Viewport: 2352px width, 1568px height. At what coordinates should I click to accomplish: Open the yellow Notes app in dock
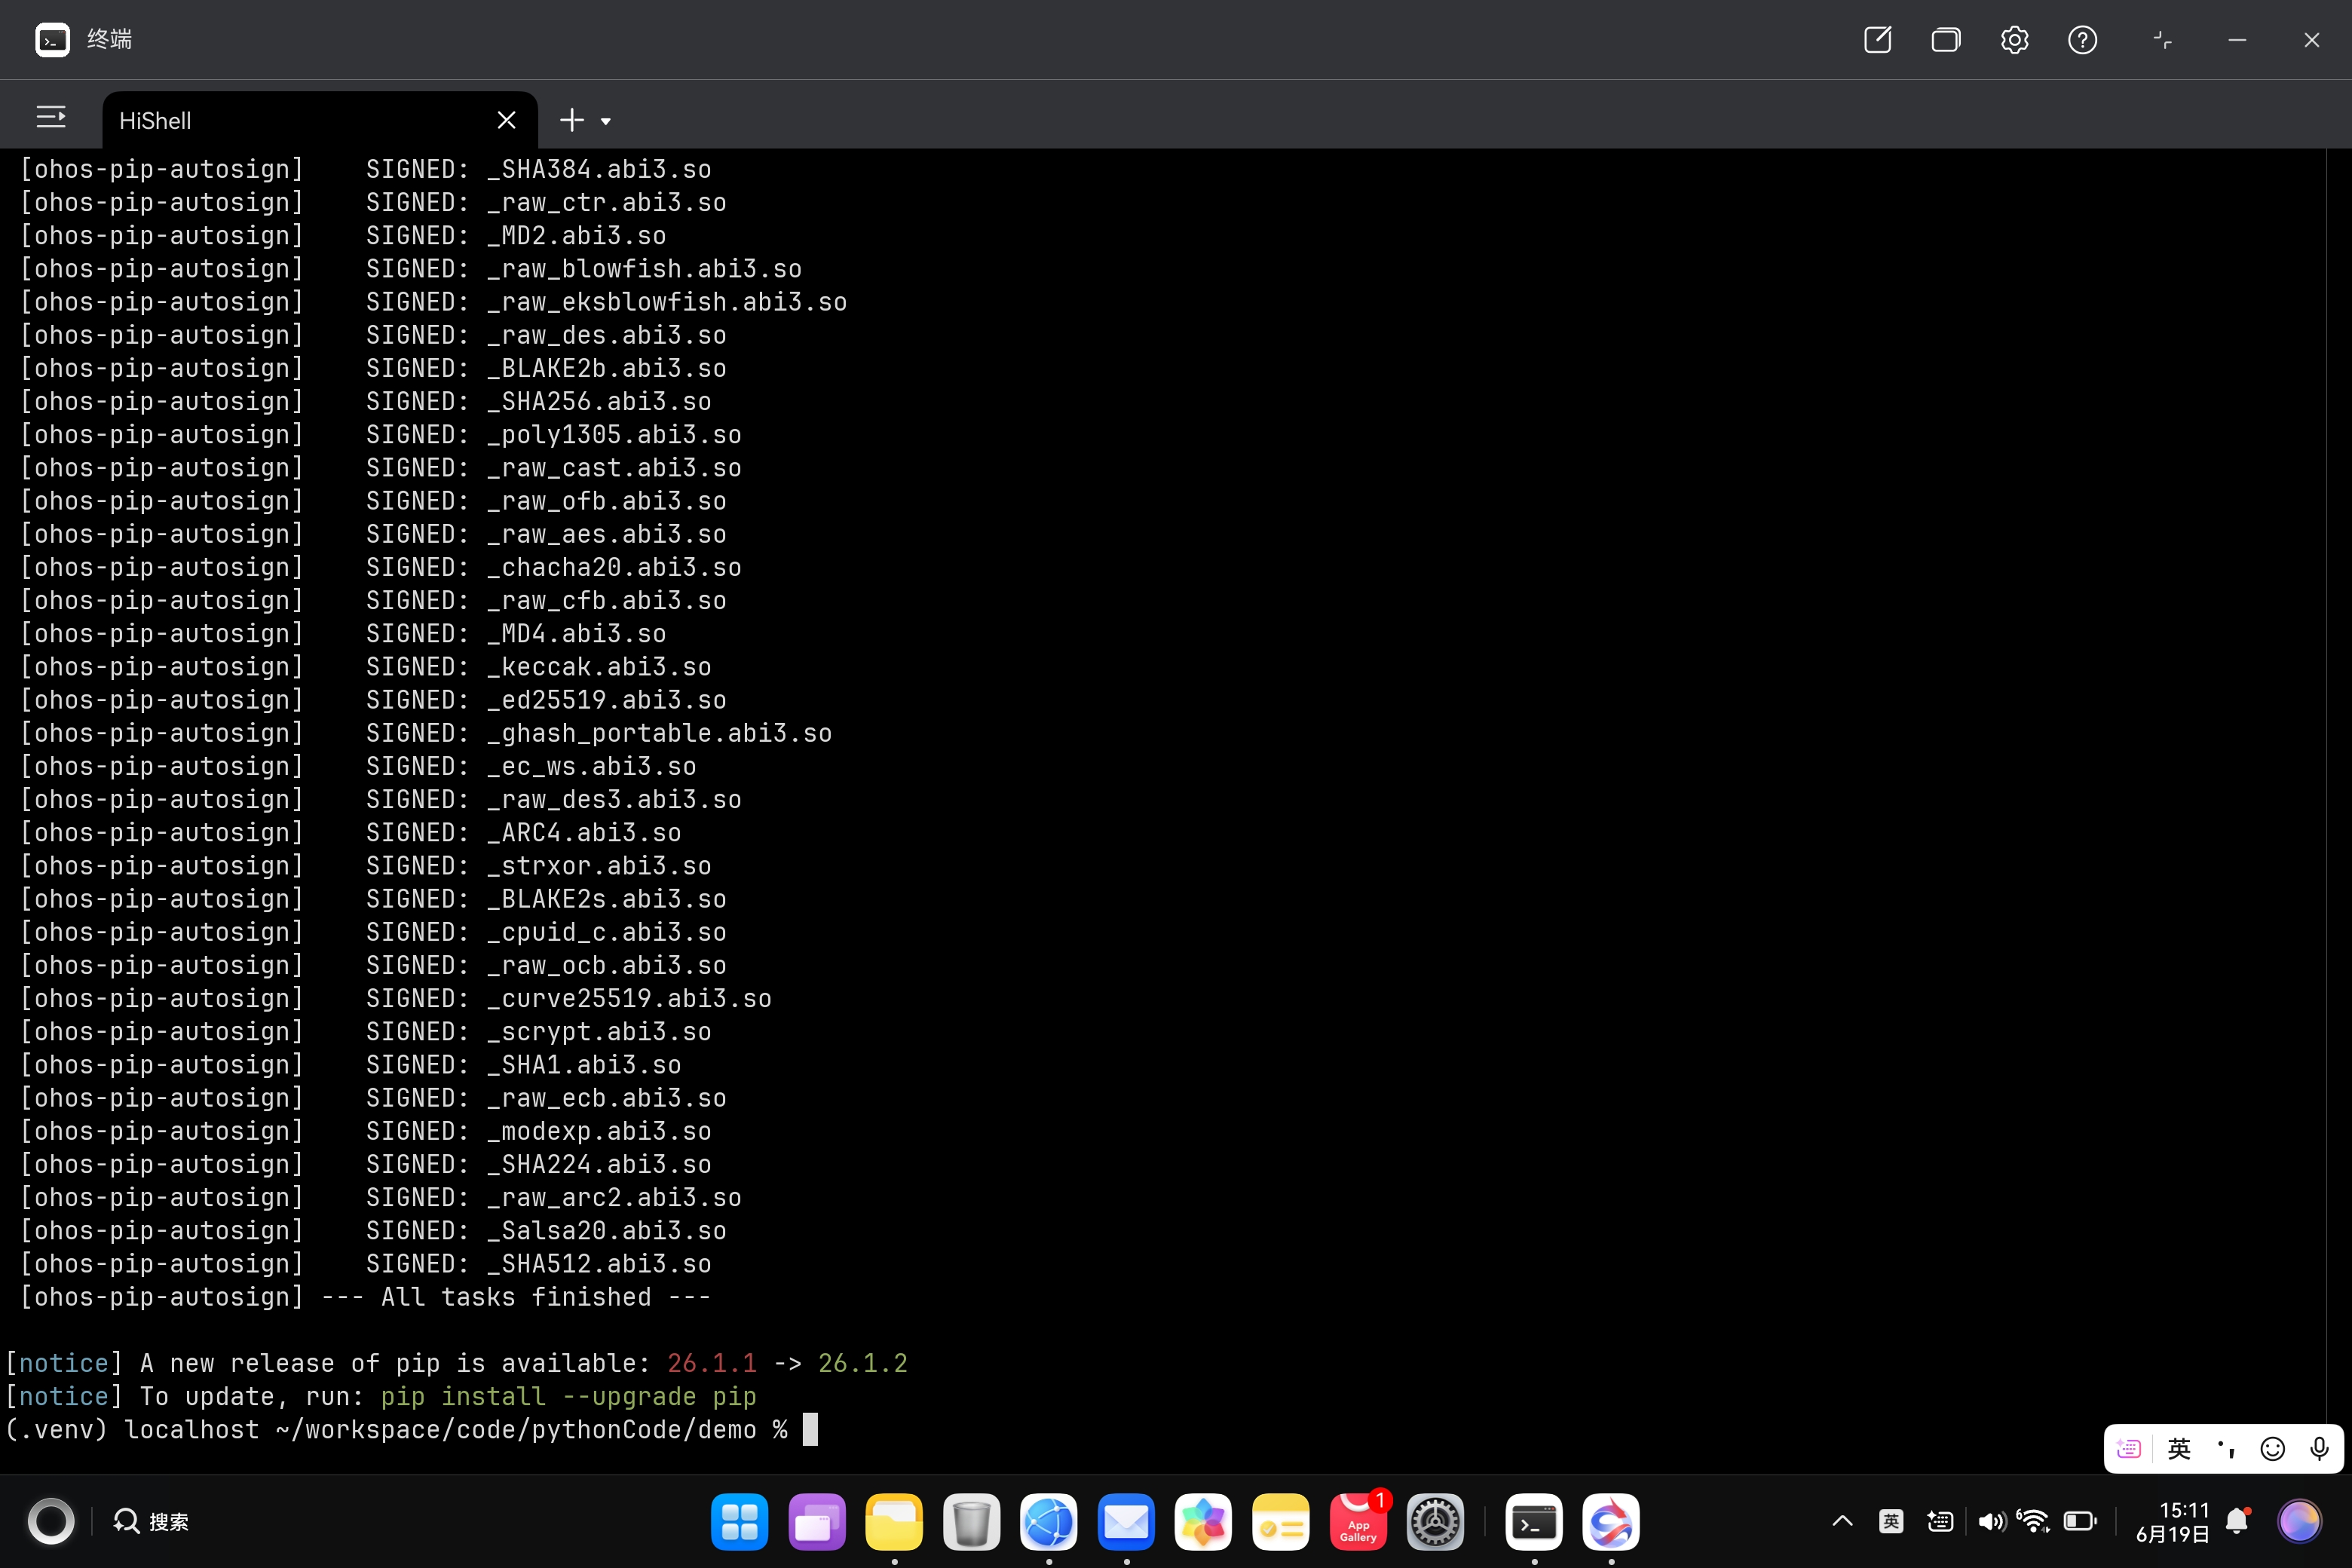(1281, 1522)
